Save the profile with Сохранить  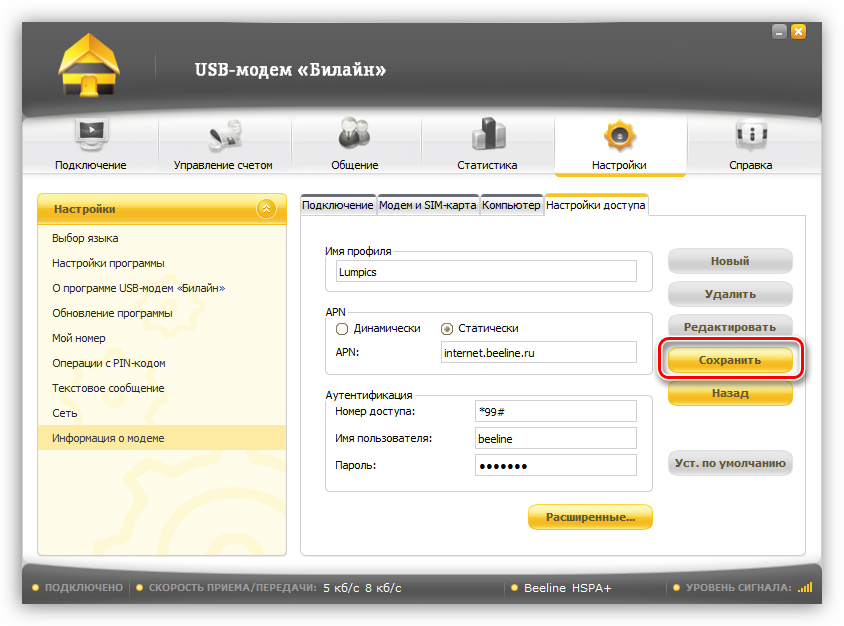[730, 360]
